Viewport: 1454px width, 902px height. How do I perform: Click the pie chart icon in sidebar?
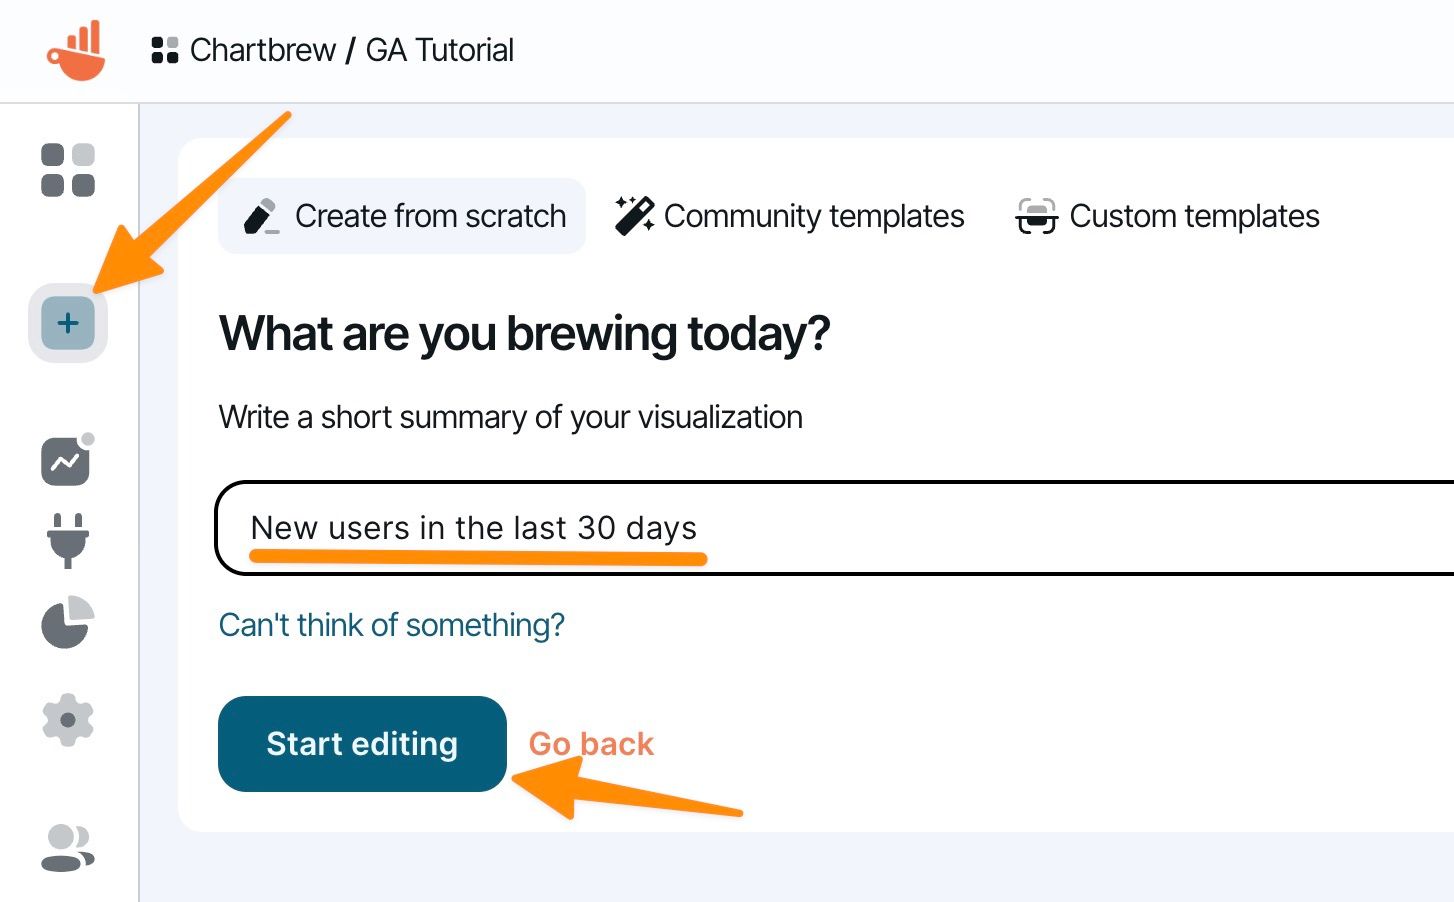click(67, 623)
